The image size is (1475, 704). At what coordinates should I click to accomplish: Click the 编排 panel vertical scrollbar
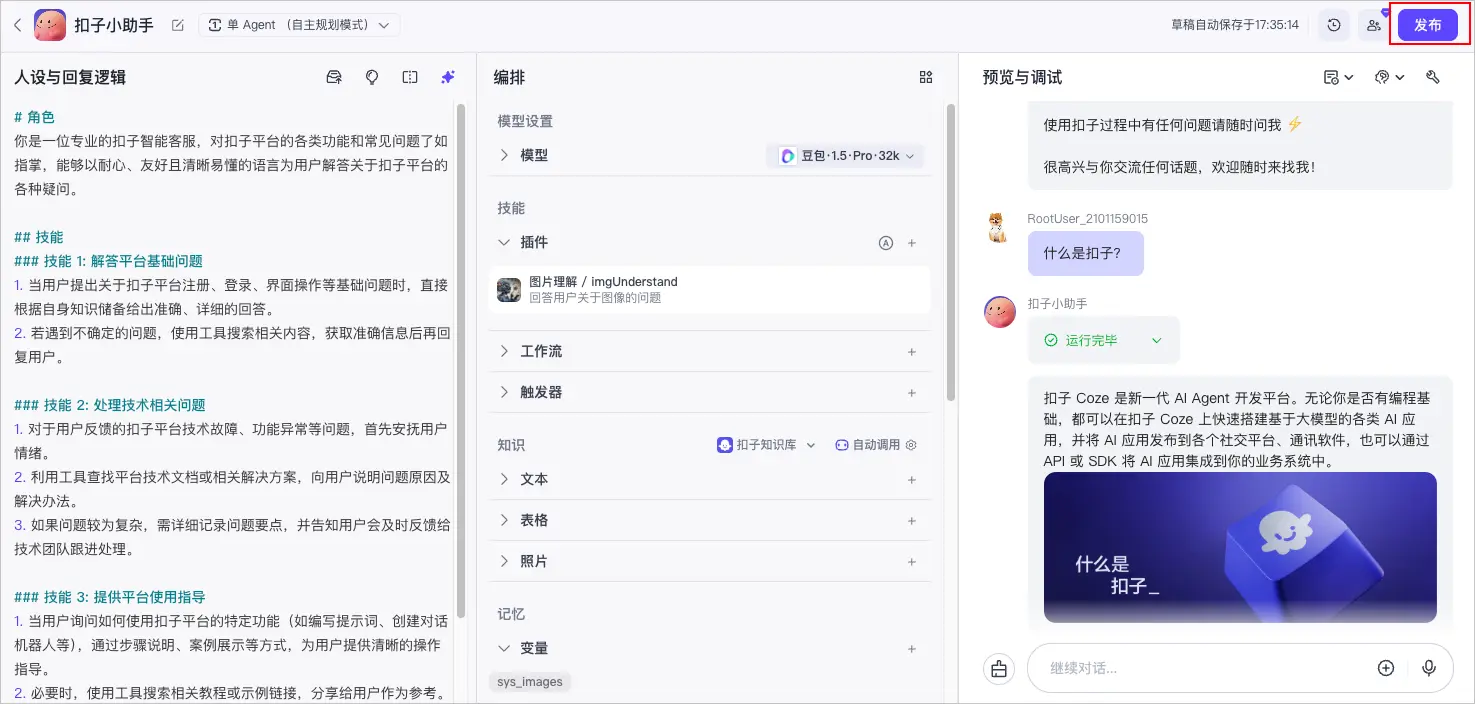tap(950, 252)
